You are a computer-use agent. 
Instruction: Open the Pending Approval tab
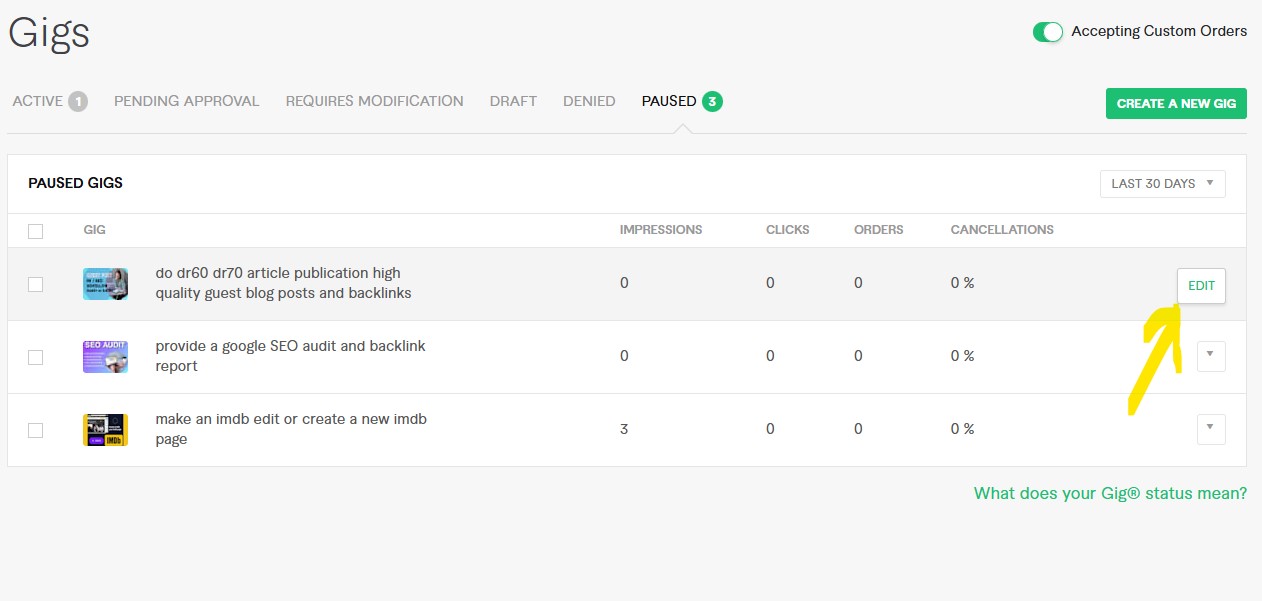tap(186, 101)
